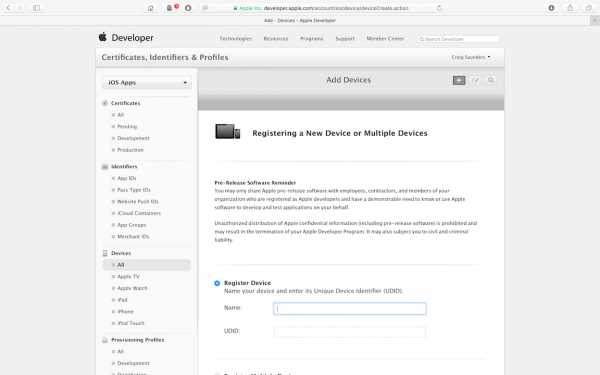This screenshot has width=600, height=375.
Task: Show all tabs icon in Safari
Action: pos(589,8)
